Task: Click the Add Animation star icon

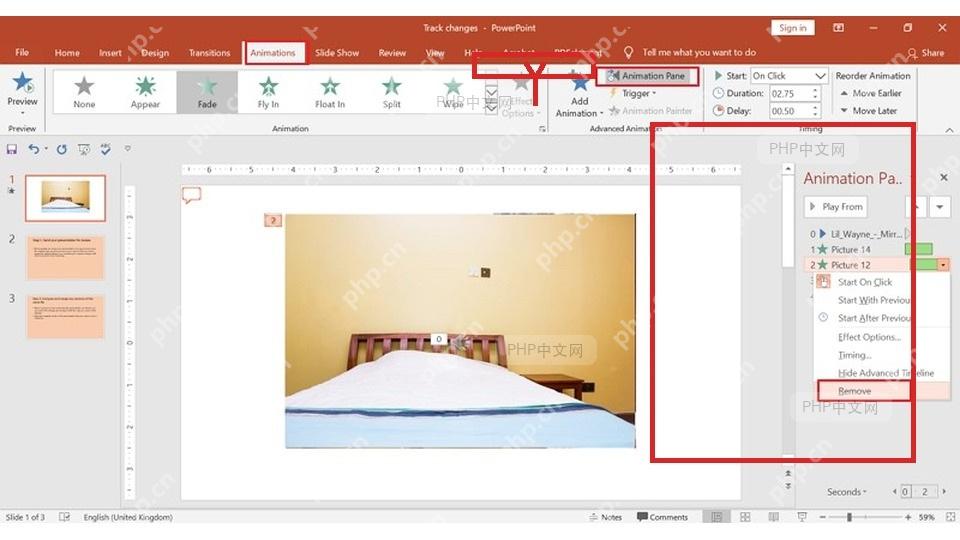Action: (x=579, y=83)
